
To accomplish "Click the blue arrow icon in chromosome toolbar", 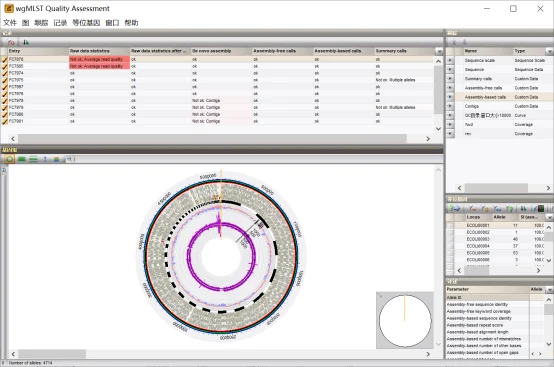I will [45, 159].
